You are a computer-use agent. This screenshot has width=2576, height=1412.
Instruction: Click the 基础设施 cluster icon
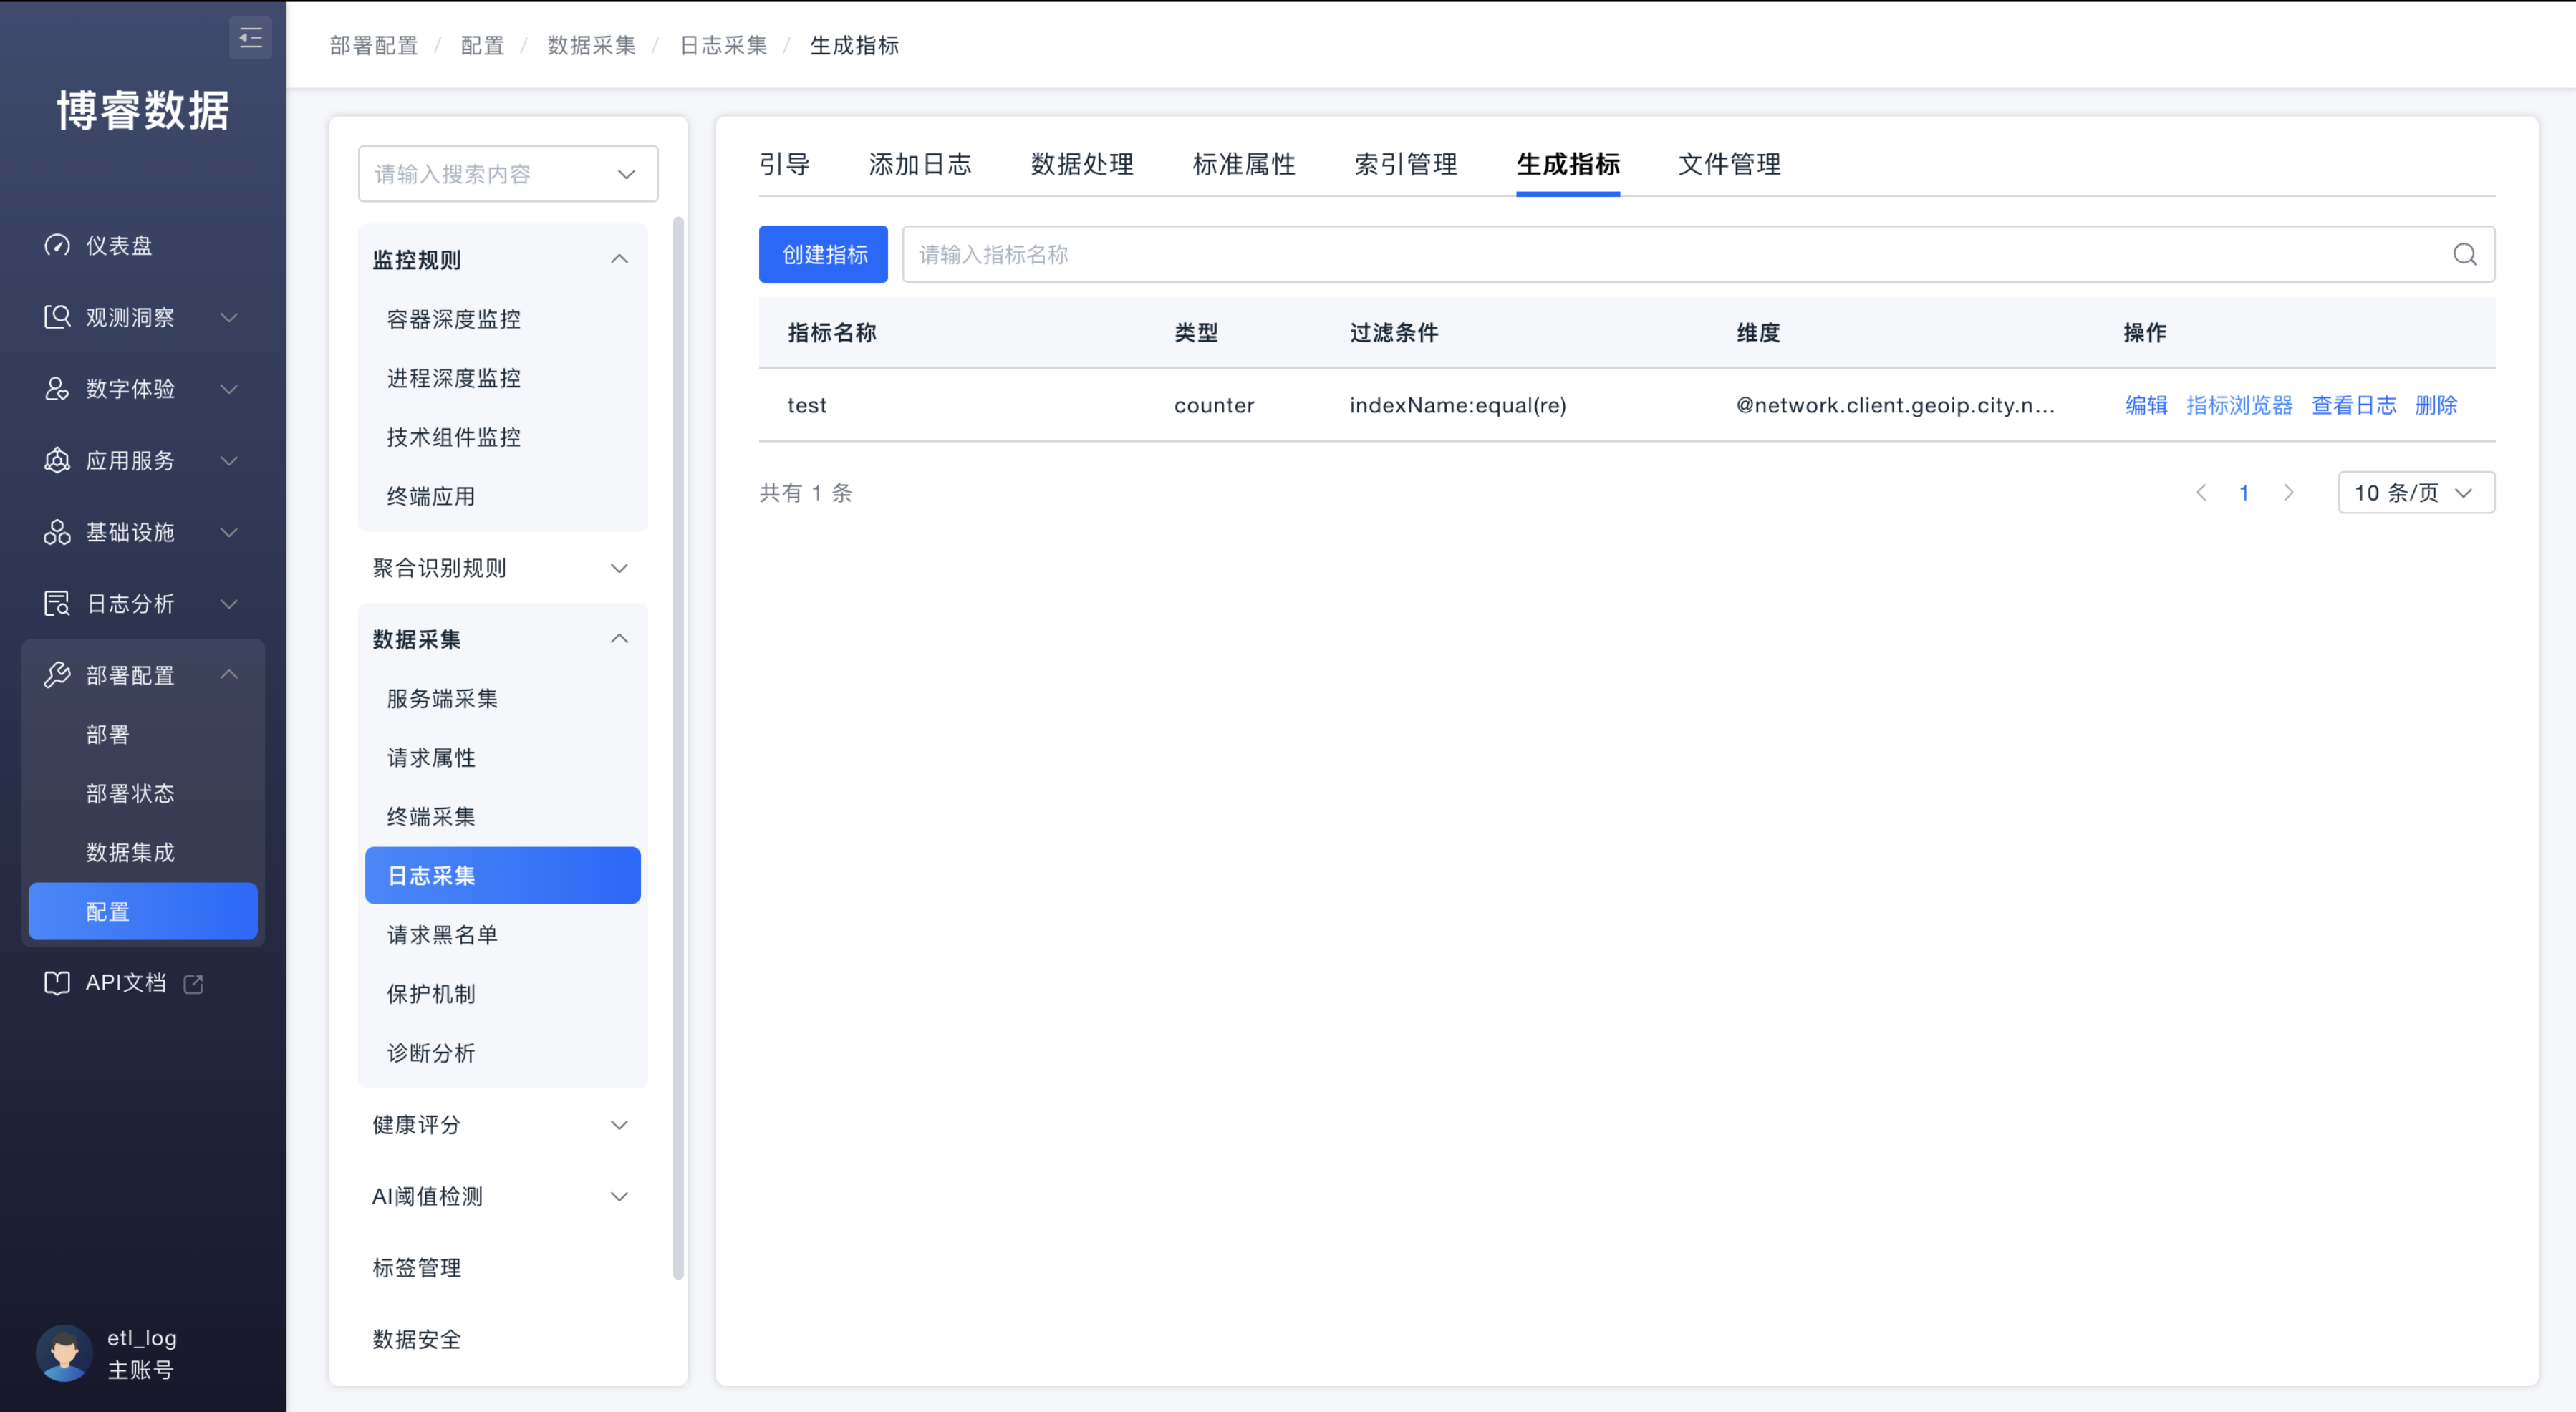(x=57, y=532)
